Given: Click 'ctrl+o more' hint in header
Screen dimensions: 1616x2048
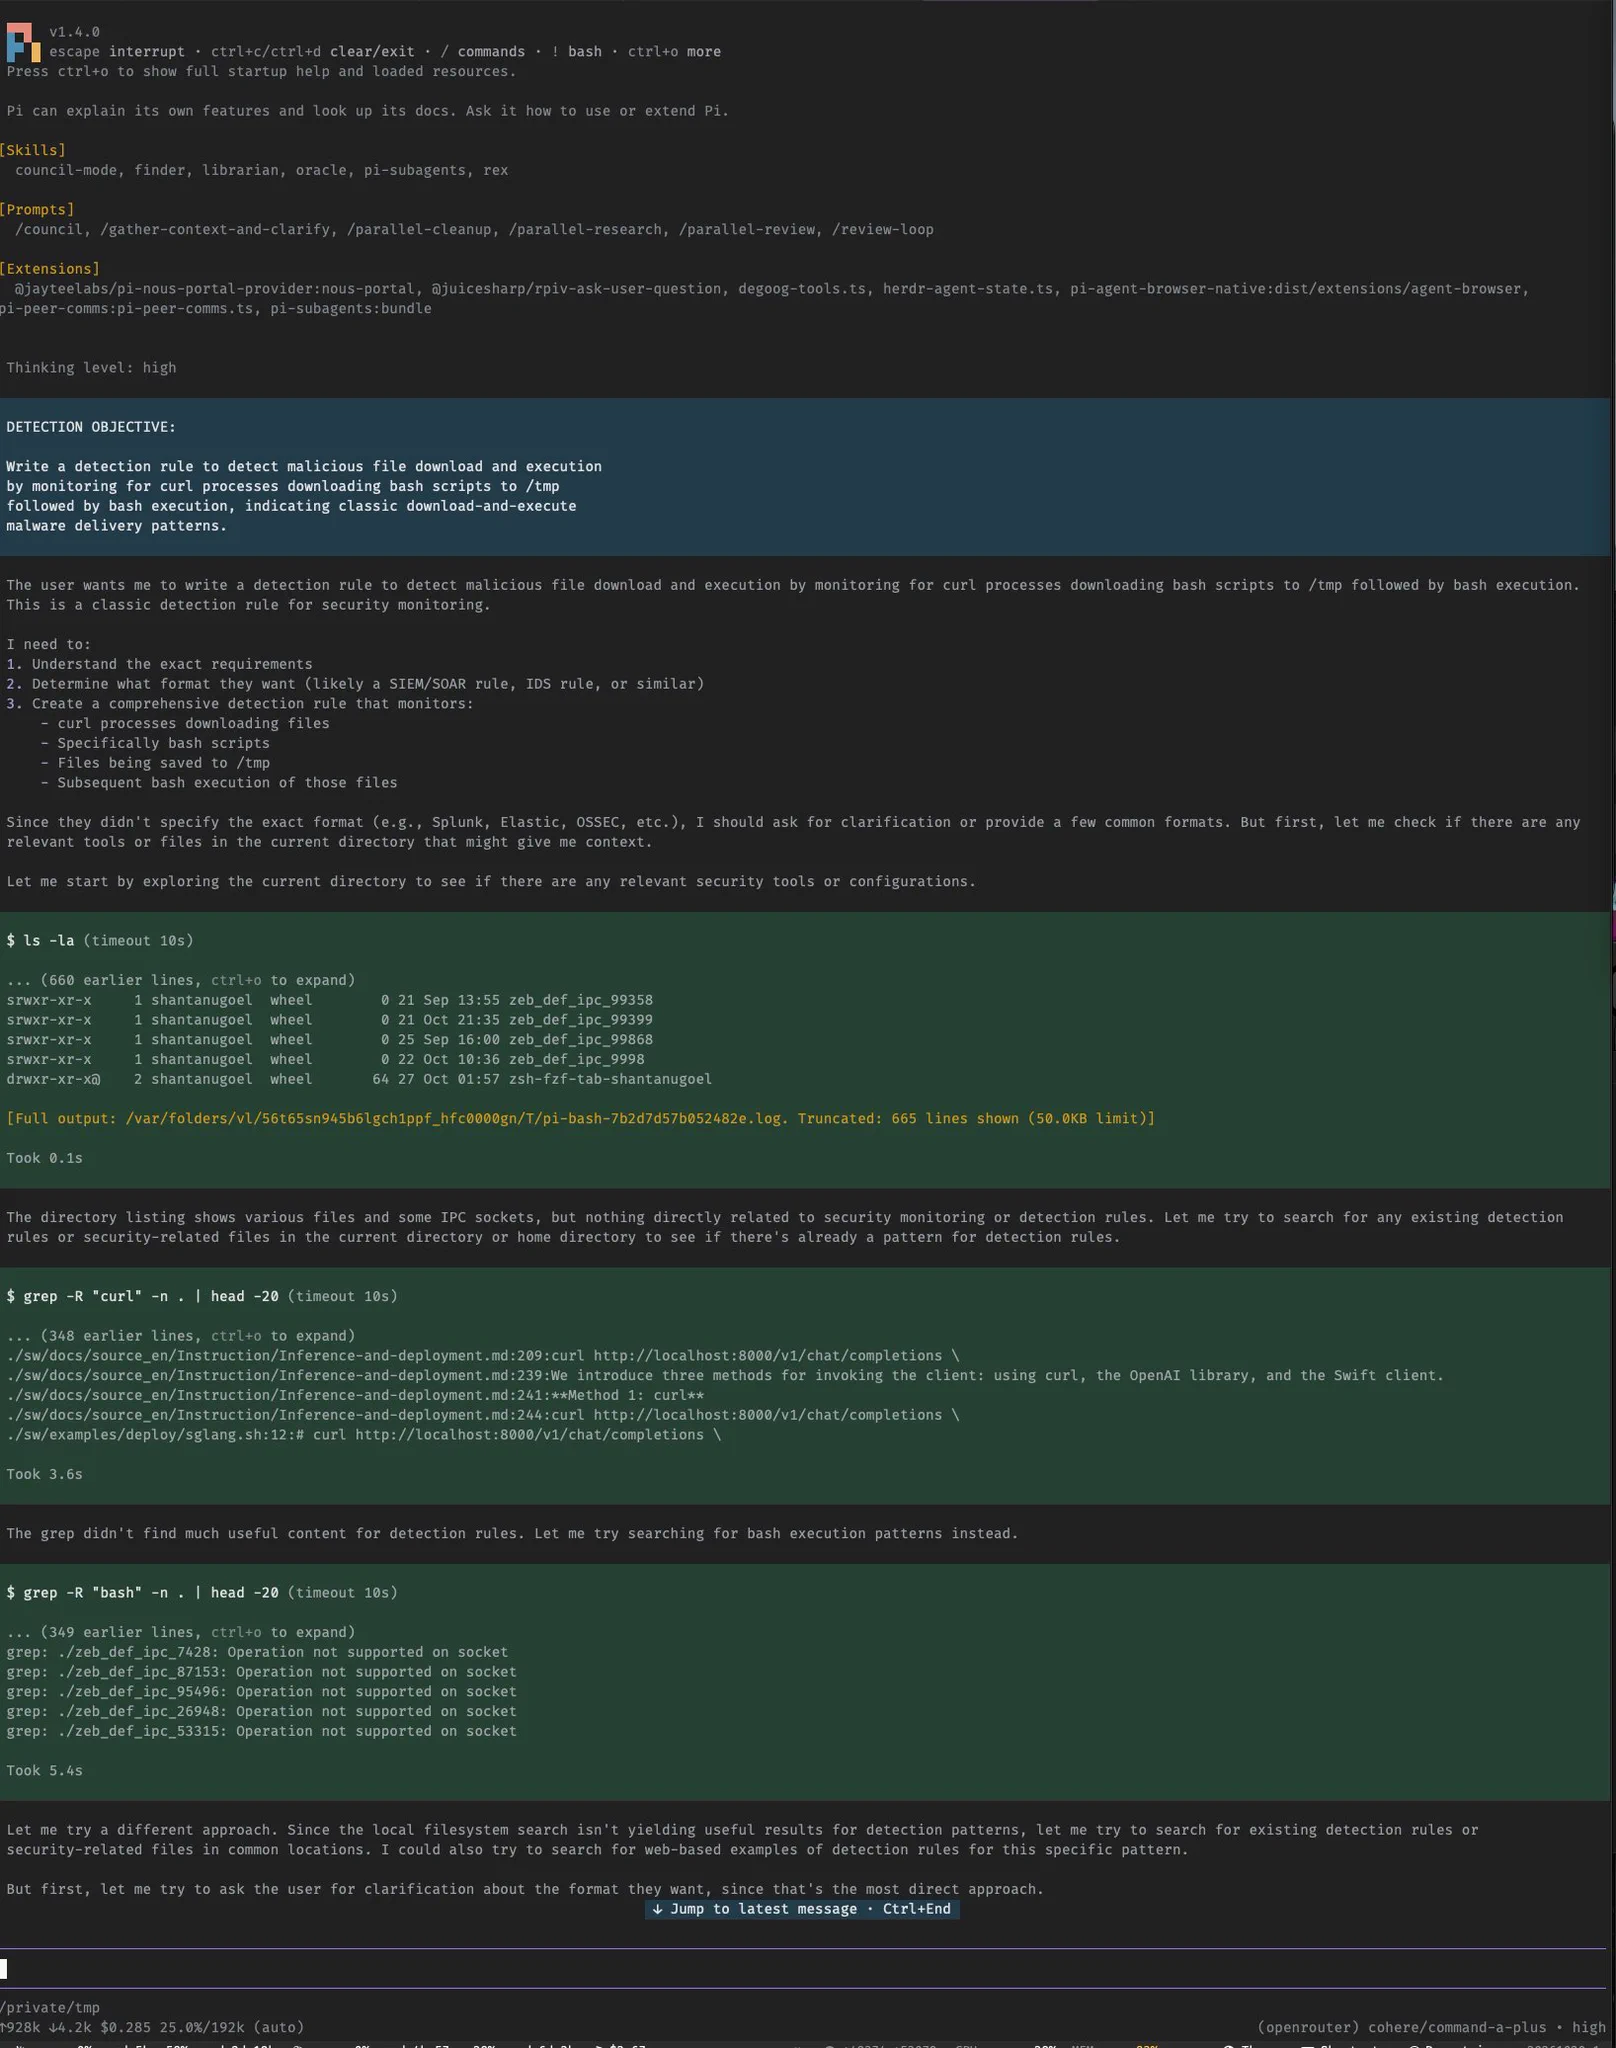Looking at the screenshot, I should (674, 51).
